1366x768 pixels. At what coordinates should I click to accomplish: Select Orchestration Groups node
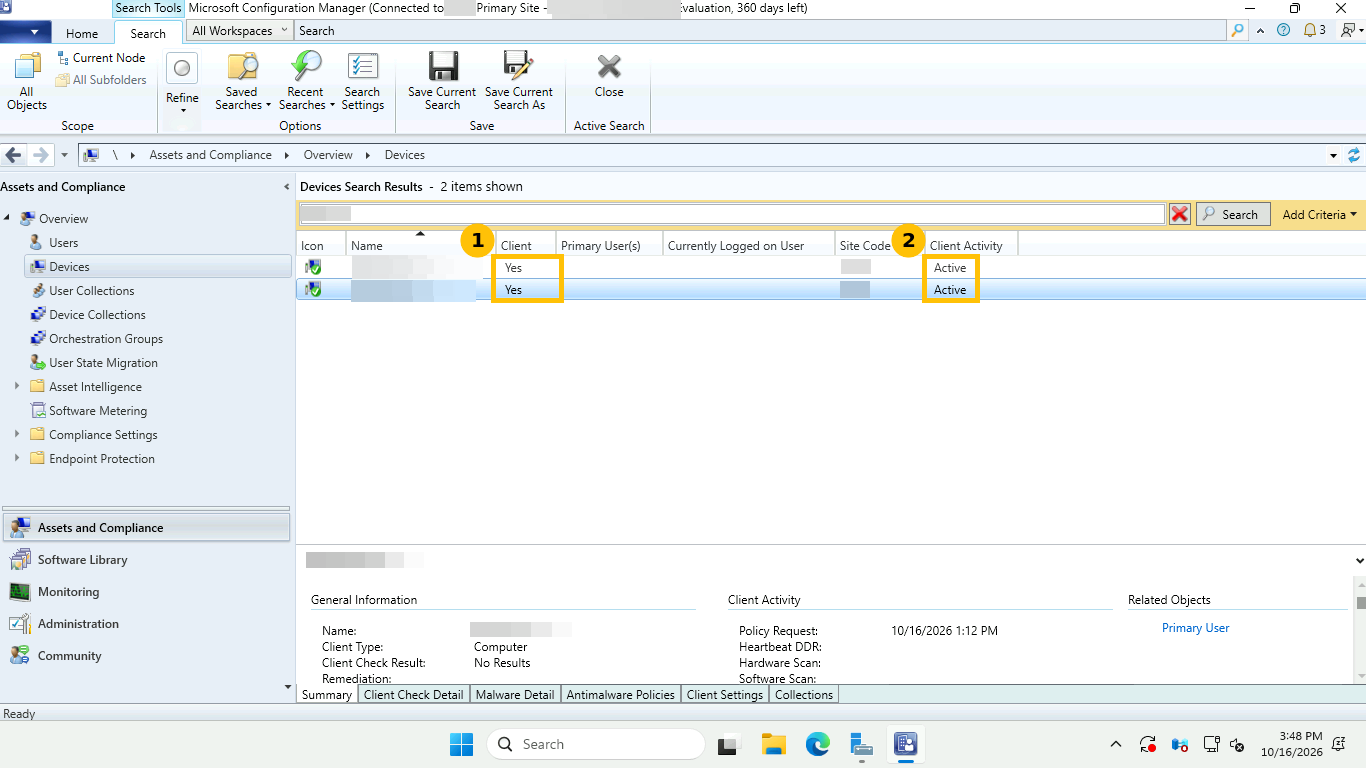[106, 339]
